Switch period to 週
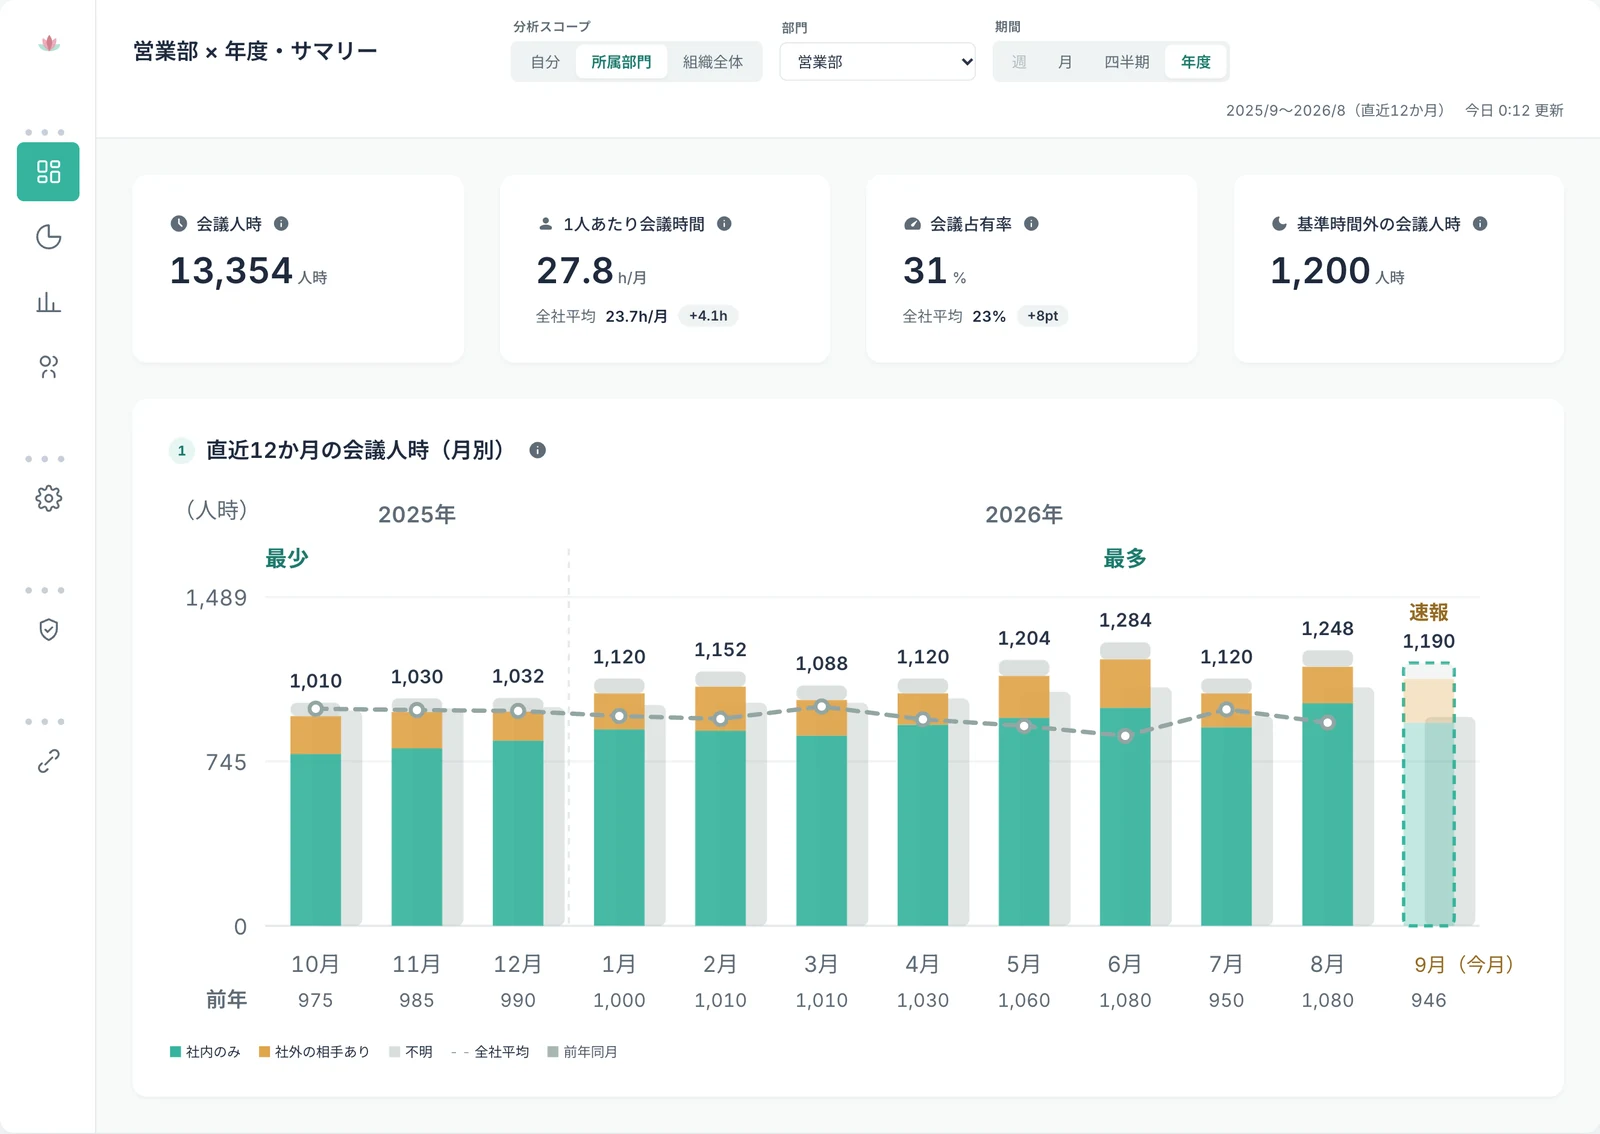The width and height of the screenshot is (1600, 1134). click(1019, 62)
